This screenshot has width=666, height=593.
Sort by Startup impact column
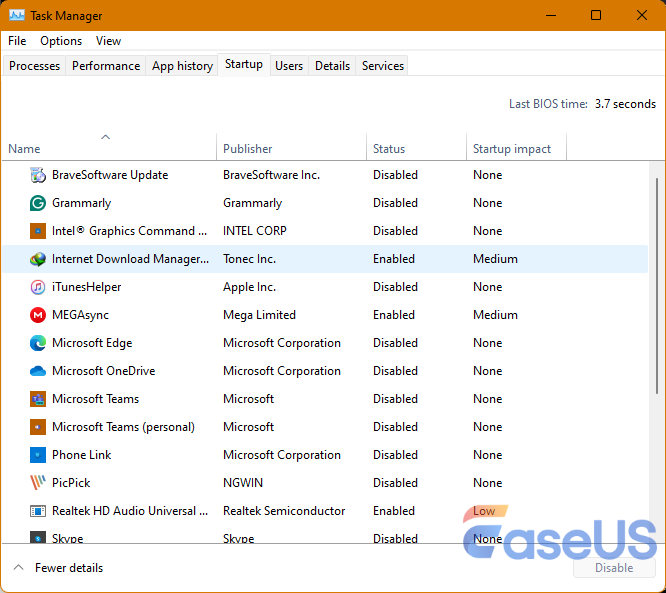(512, 149)
